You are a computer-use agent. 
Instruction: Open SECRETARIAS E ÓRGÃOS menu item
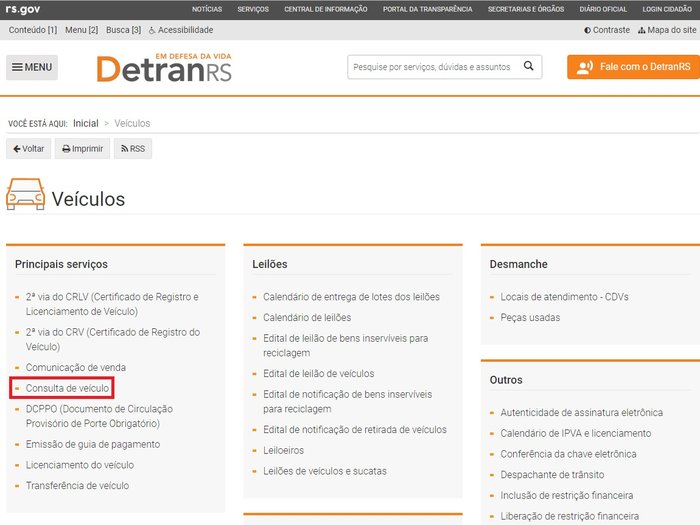coord(526,9)
